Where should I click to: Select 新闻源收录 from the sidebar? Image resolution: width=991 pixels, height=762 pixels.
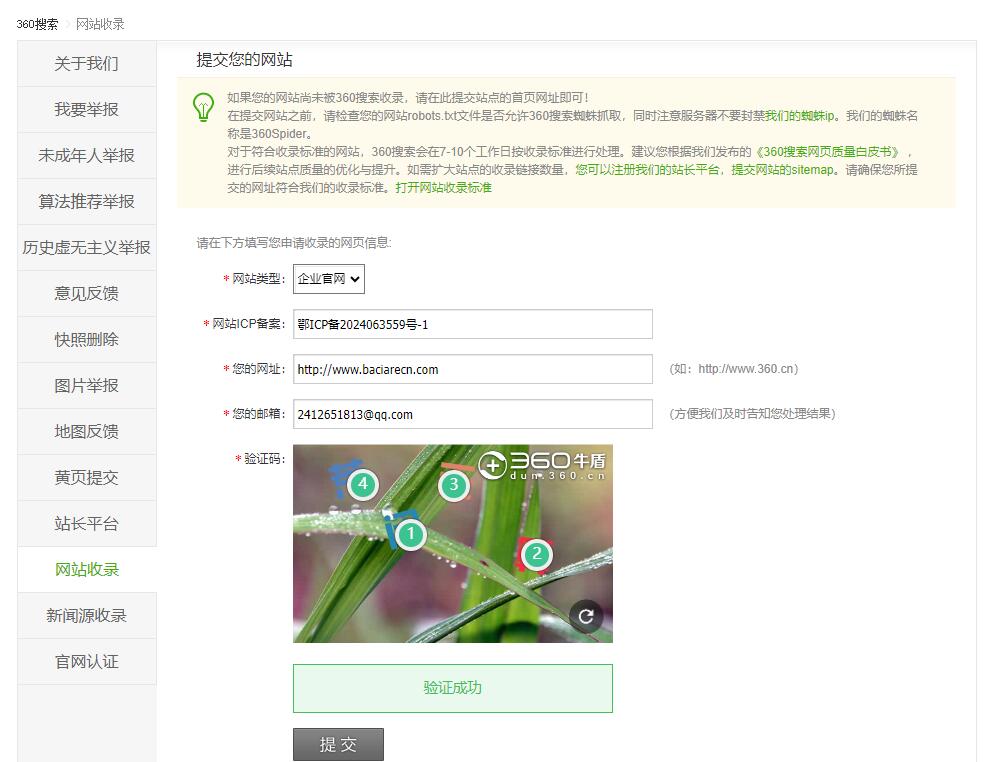click(x=87, y=616)
